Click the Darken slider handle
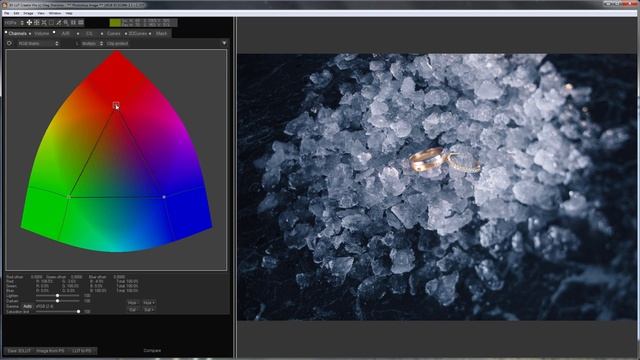 pyautogui.click(x=58, y=301)
